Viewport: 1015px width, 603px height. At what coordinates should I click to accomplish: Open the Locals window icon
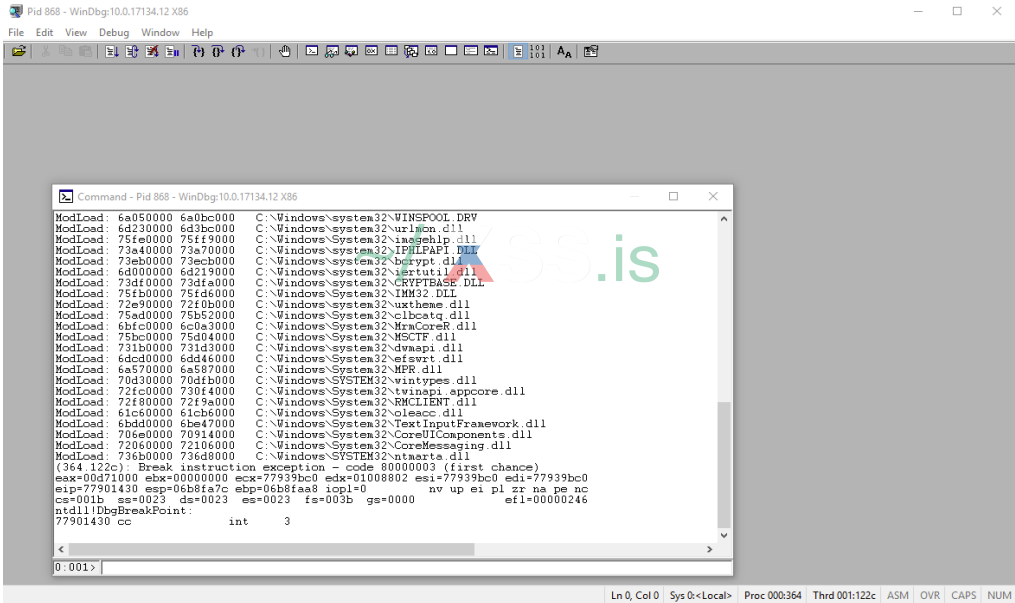pyautogui.click(x=351, y=51)
